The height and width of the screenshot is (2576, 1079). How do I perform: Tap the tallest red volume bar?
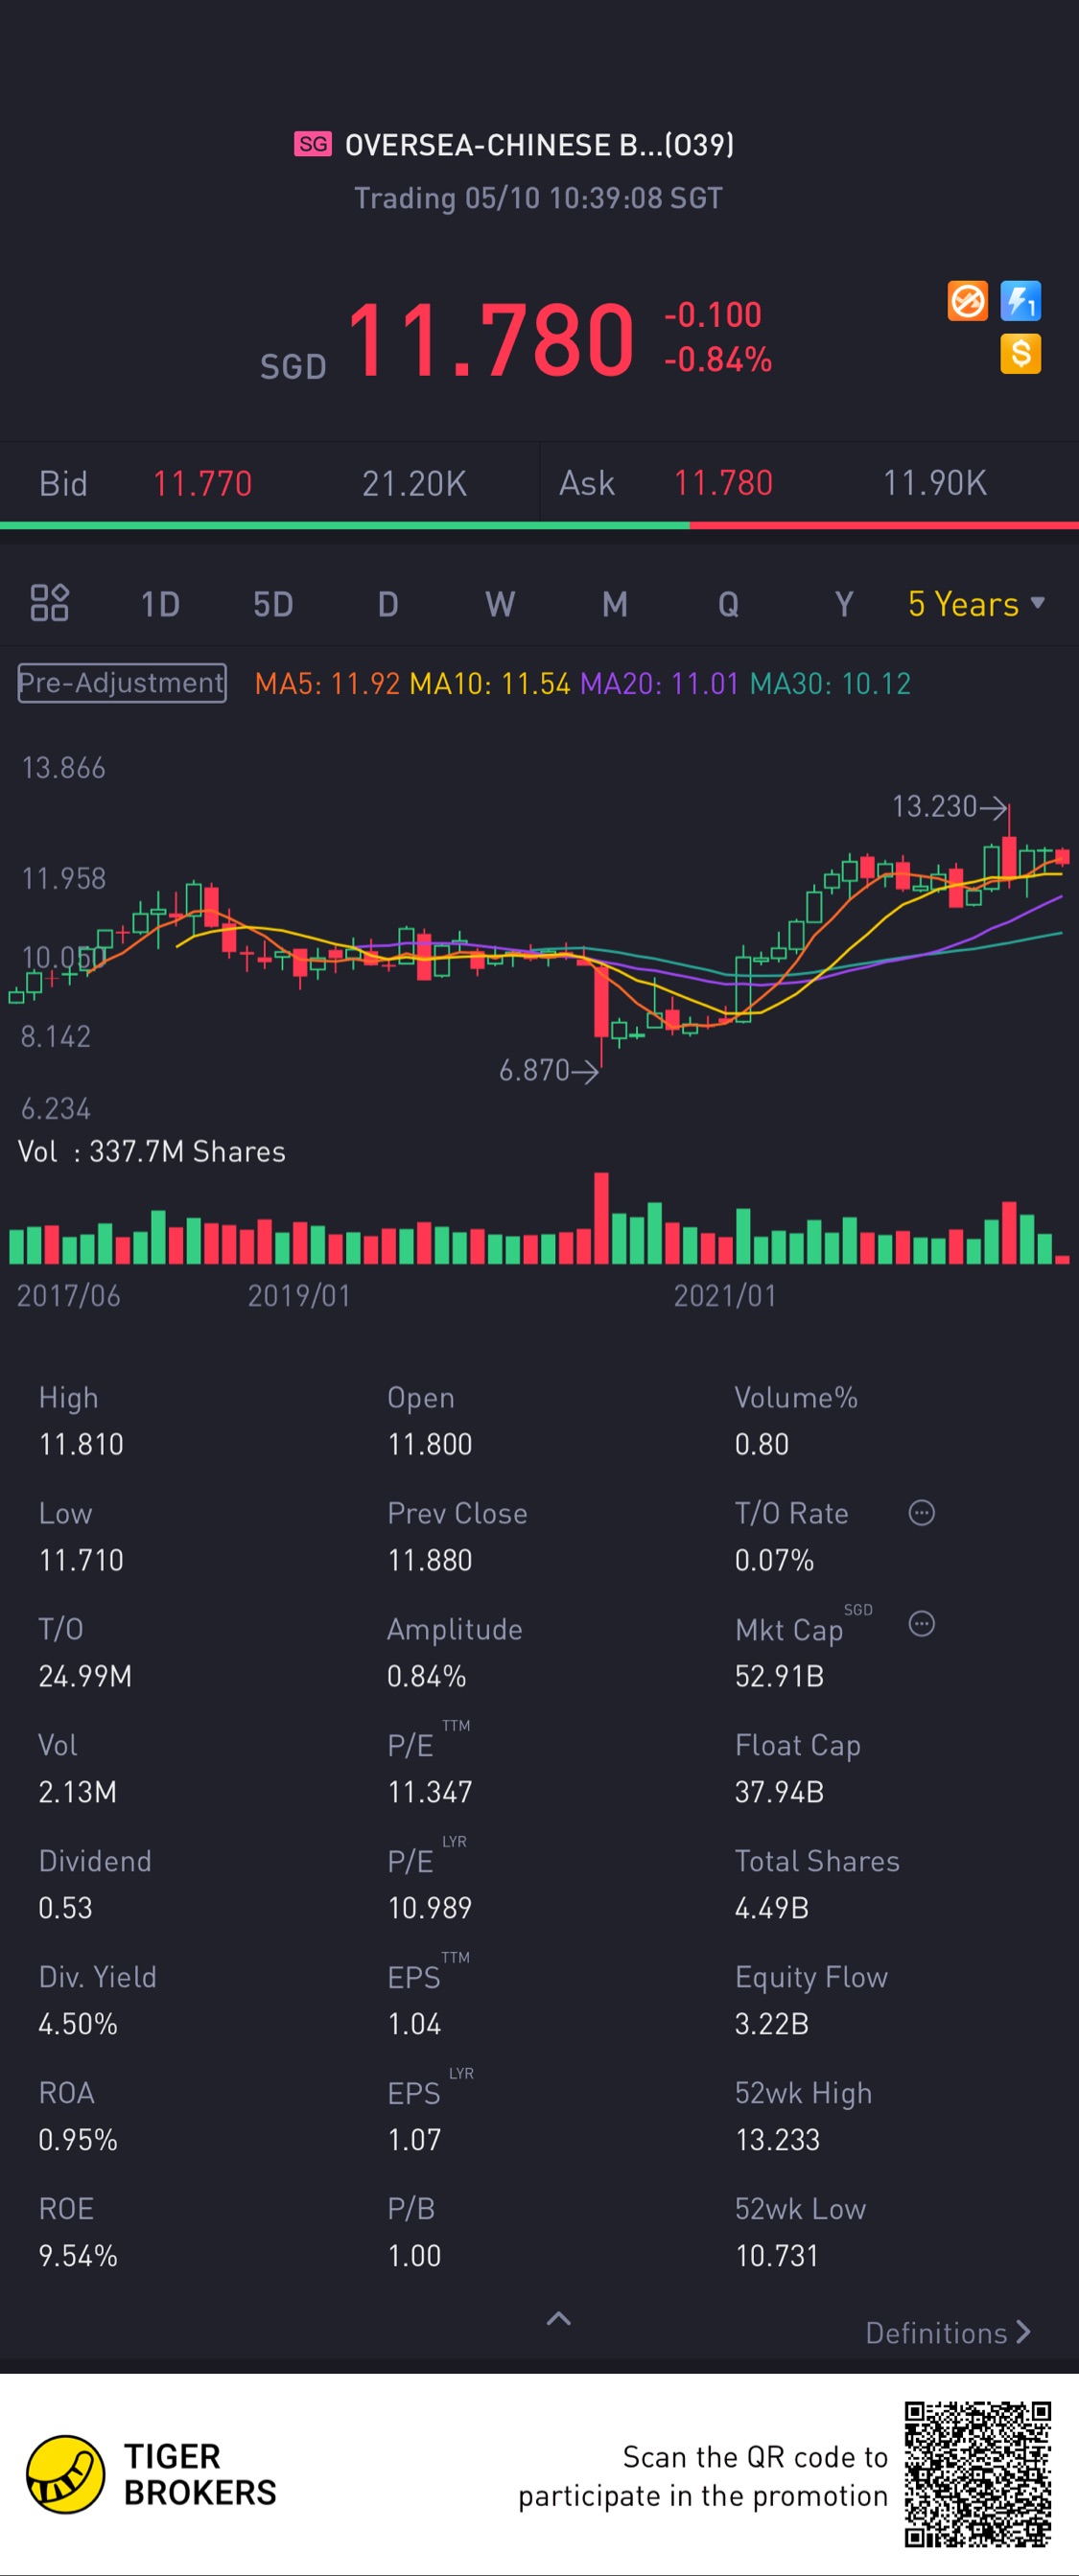601,1218
